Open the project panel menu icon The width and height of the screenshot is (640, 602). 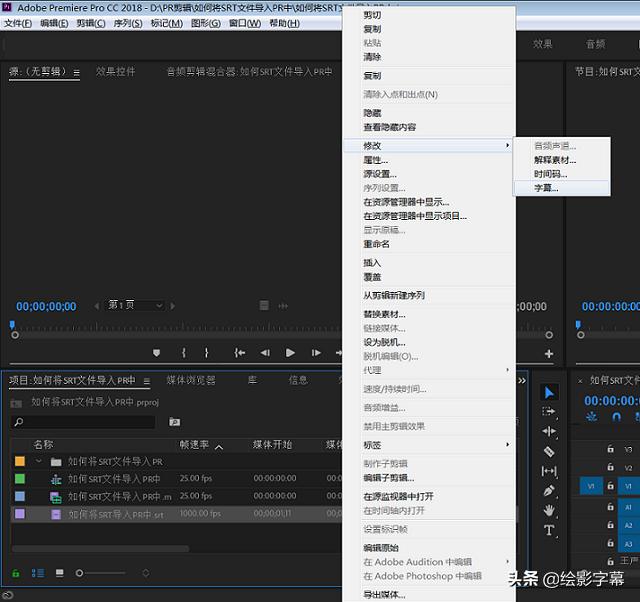click(147, 381)
